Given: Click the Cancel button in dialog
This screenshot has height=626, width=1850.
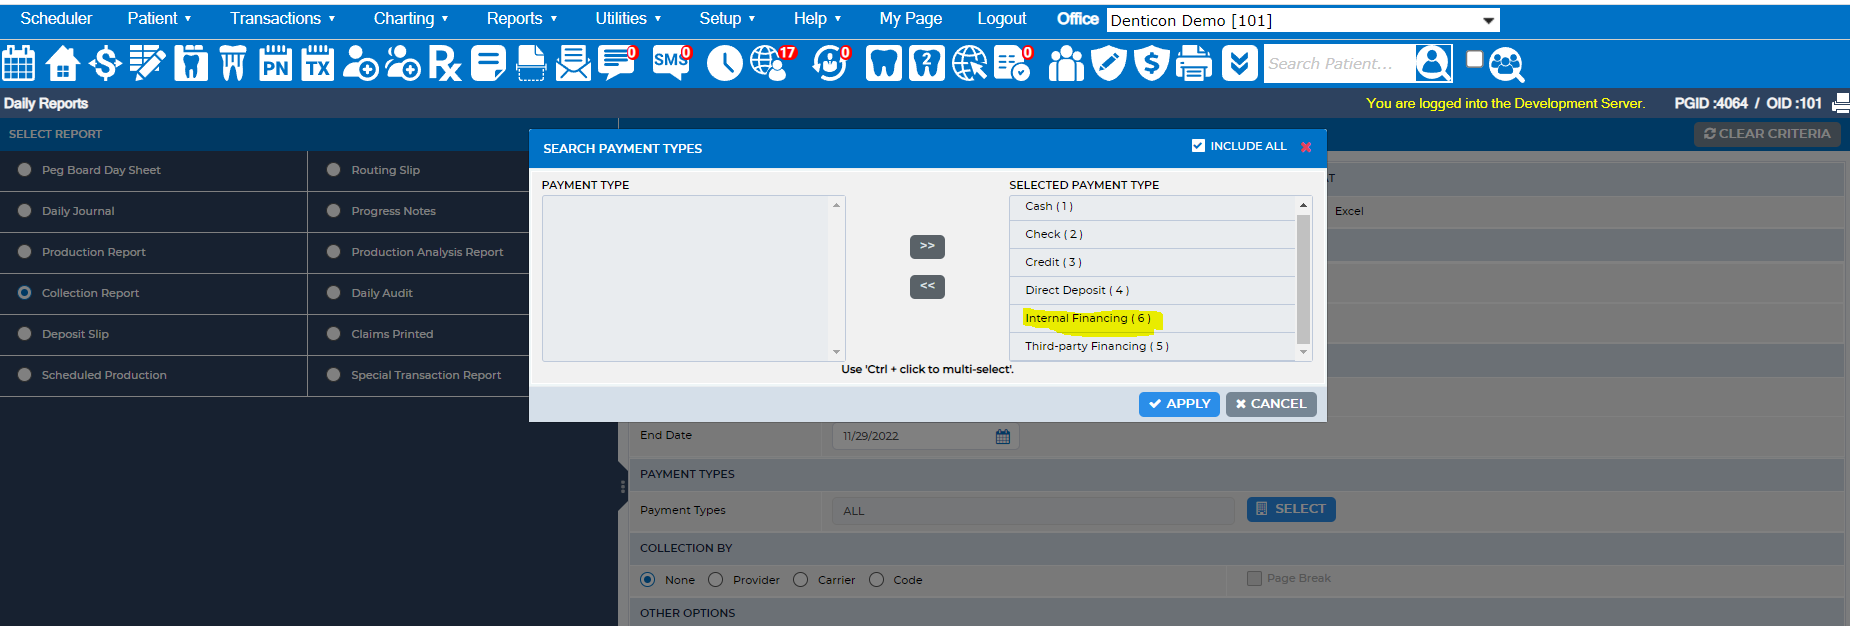Looking at the screenshot, I should tap(1271, 404).
